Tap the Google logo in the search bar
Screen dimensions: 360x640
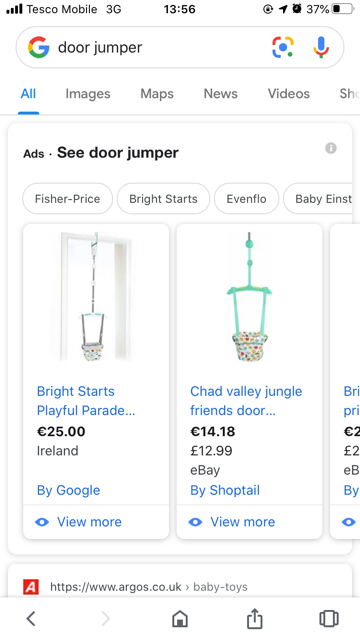[x=39, y=47]
